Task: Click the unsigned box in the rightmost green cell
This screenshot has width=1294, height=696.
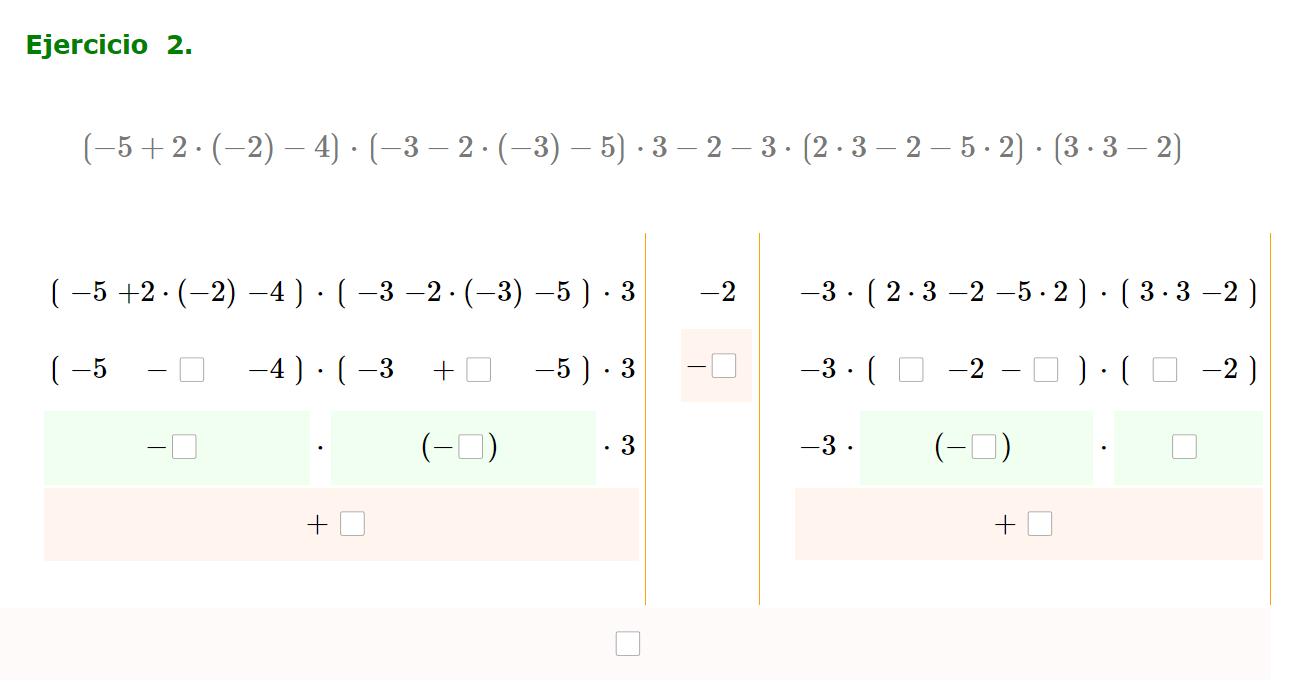Action: [1185, 447]
